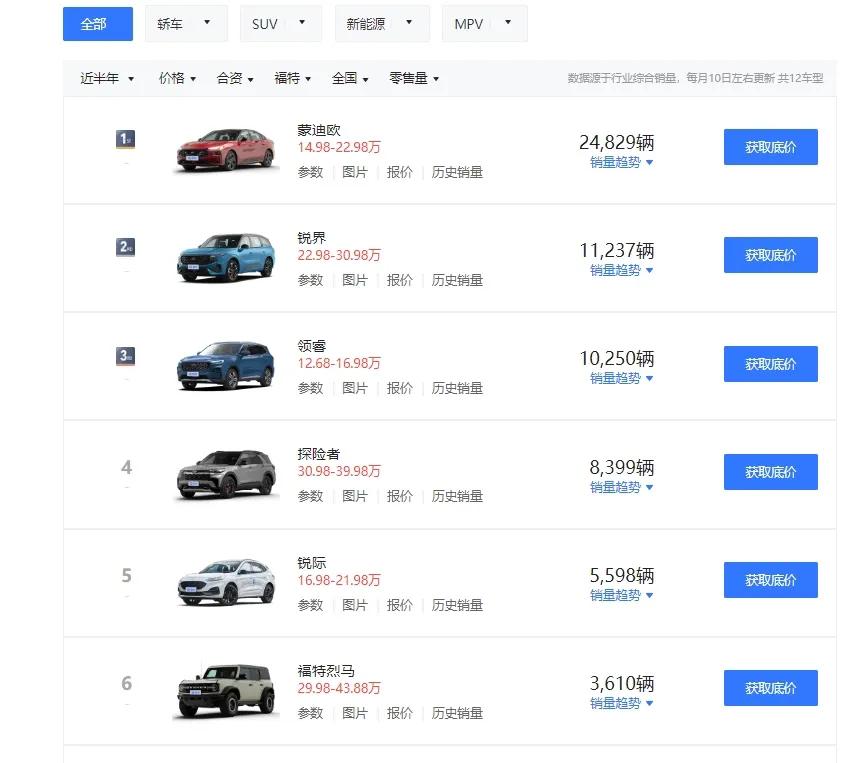Image resolution: width=845 pixels, height=763 pixels.
Task: Click the price 29.98-43.88万
Action: tap(339, 688)
